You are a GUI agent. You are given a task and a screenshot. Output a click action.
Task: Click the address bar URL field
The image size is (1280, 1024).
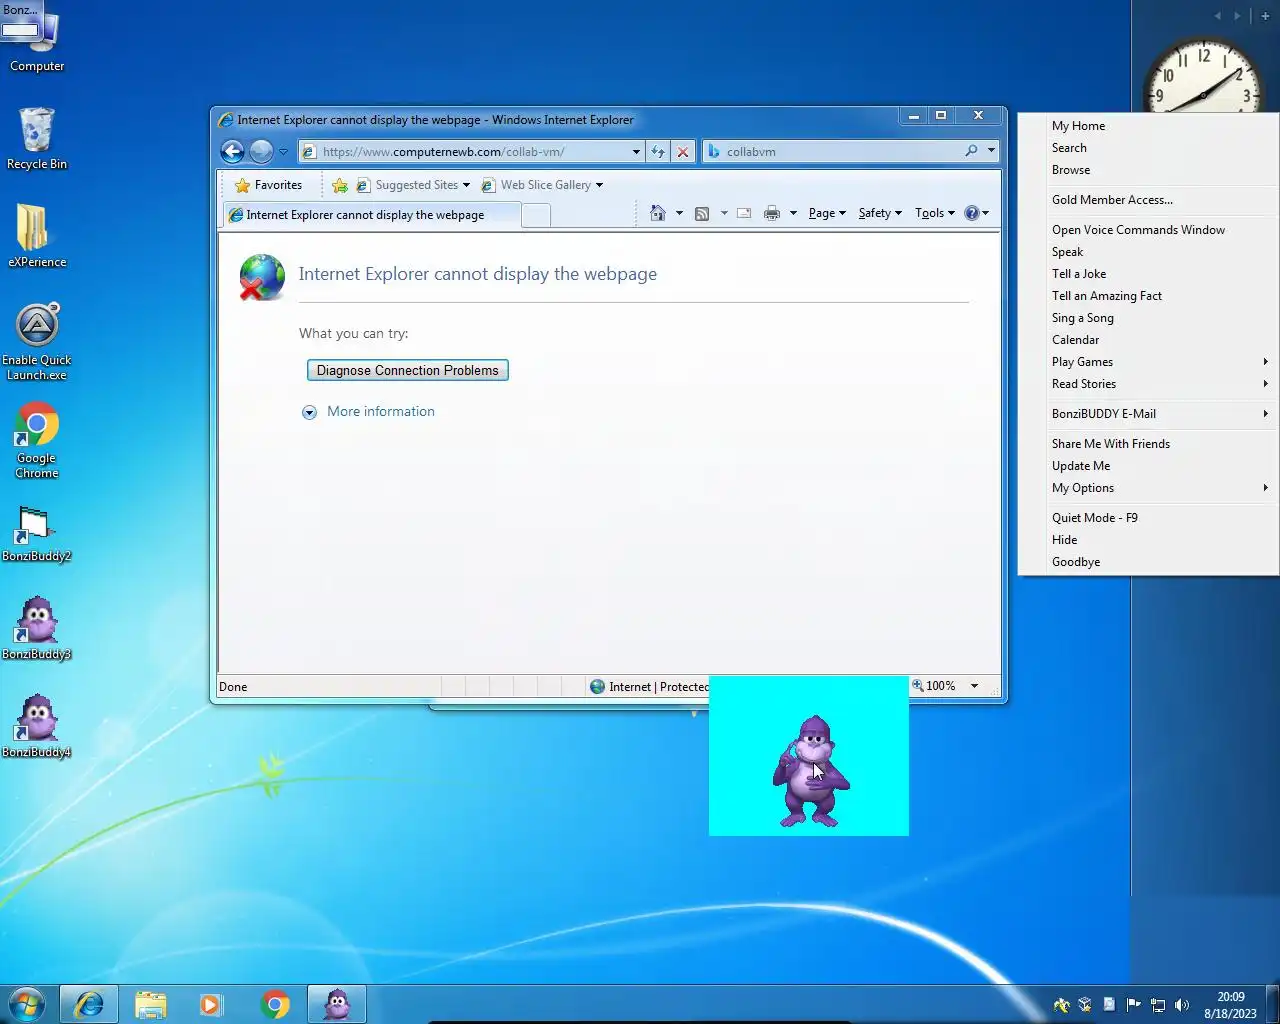(464, 152)
